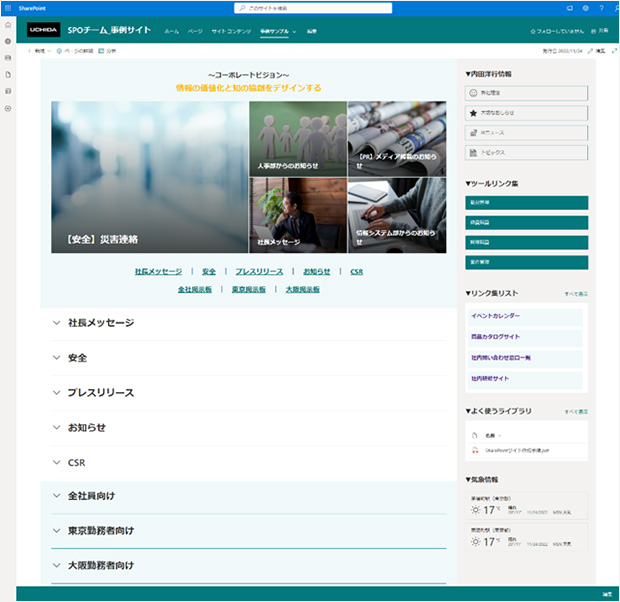620x602 pixels.
Task: Click the star follow icon
Action: (x=533, y=31)
